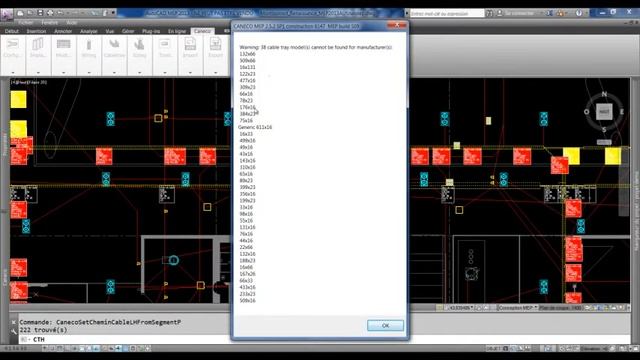Open the help question mark icon
This screenshot has height=360, width=640.
579,13
